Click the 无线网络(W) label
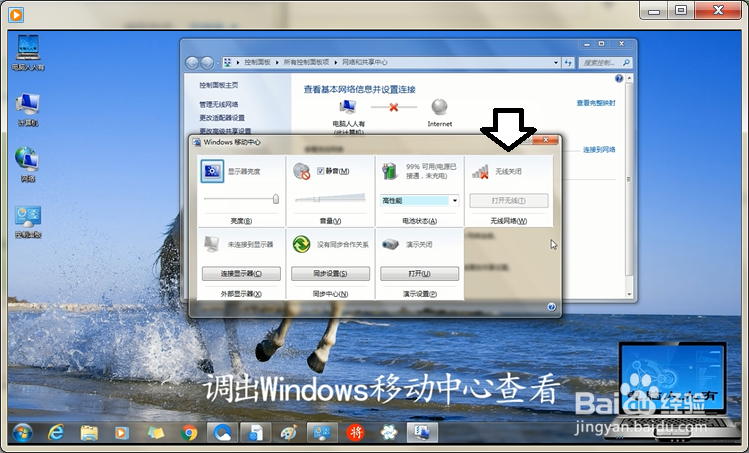The image size is (749, 453). click(509, 221)
